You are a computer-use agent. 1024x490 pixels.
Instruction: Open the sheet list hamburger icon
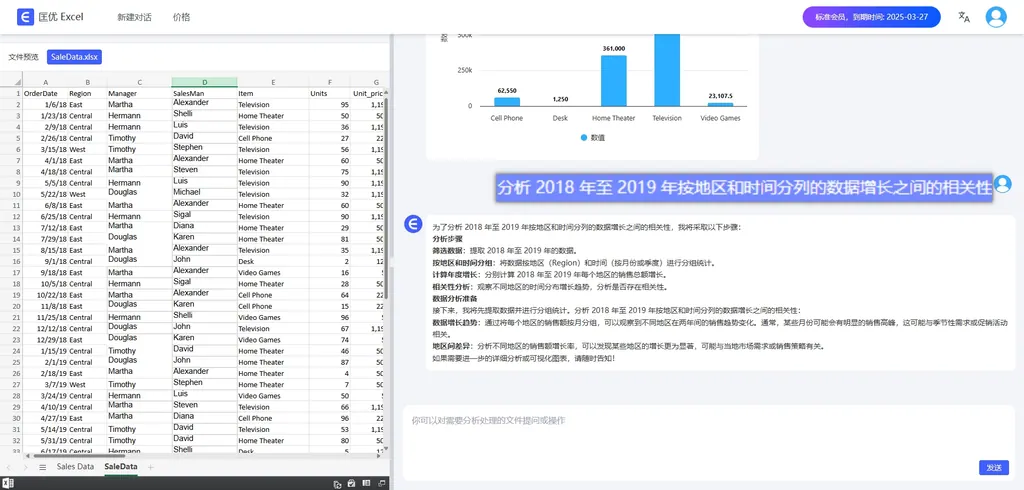point(42,467)
